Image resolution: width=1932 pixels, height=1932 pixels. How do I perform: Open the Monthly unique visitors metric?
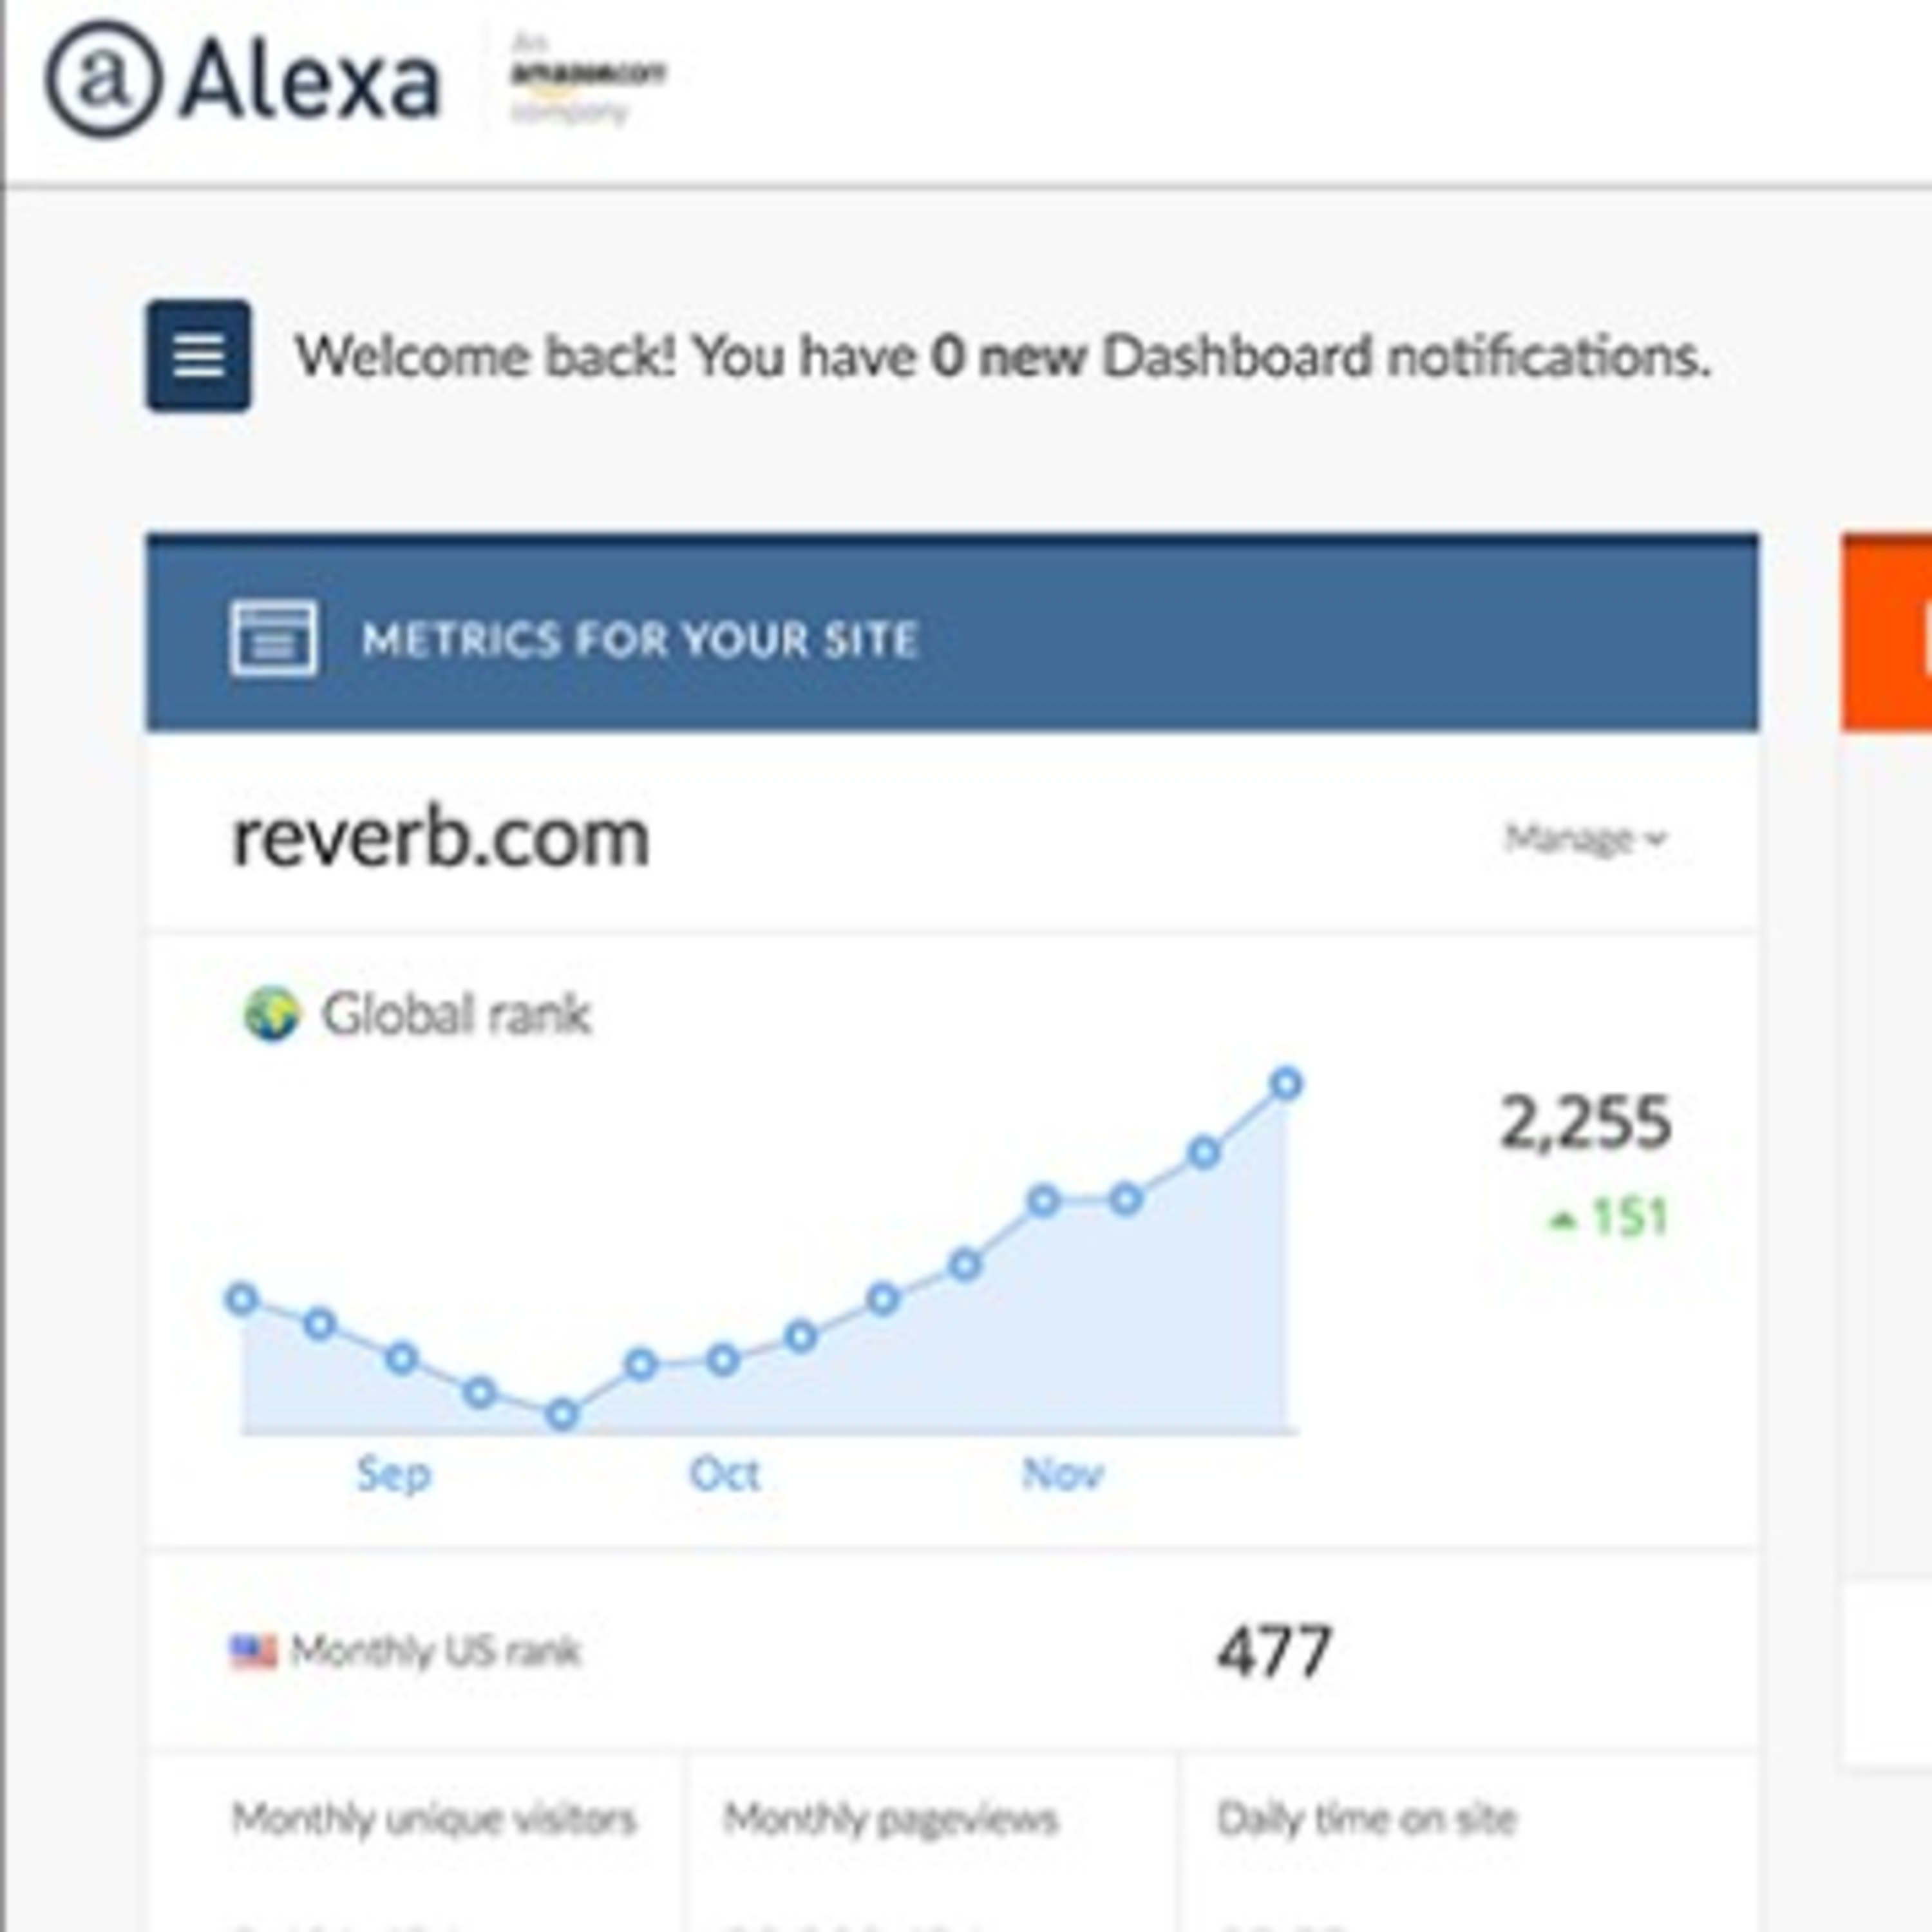pos(433,1819)
